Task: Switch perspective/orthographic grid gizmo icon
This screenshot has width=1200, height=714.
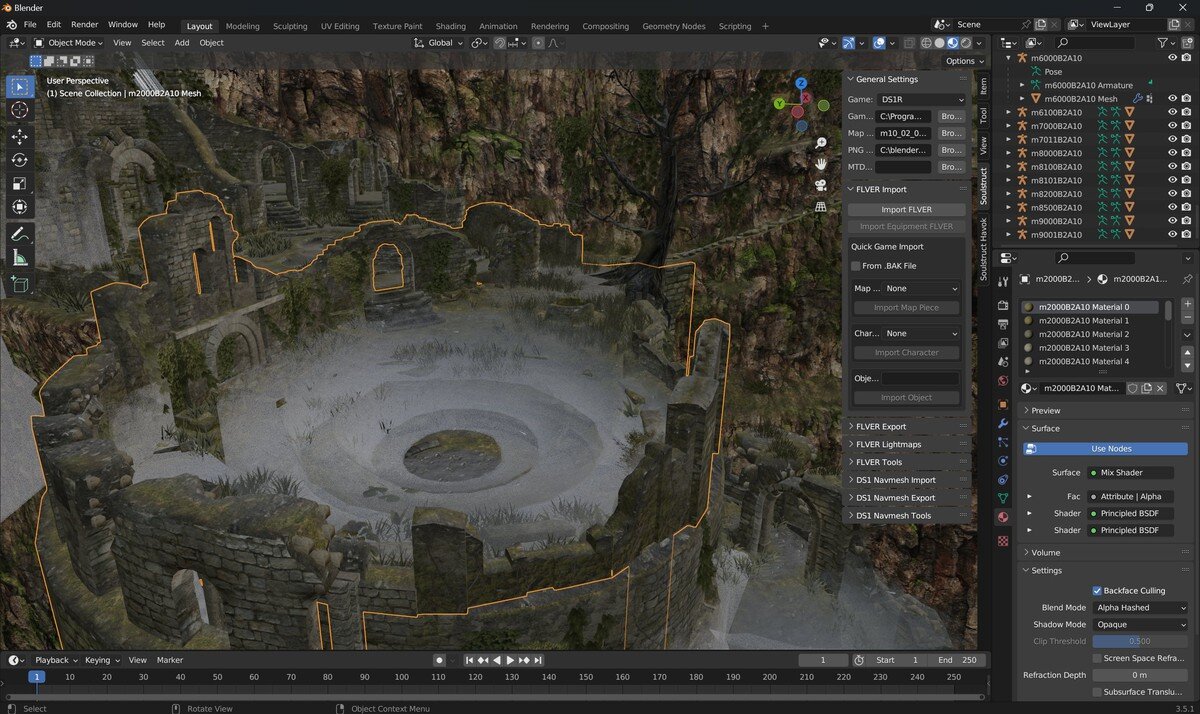Action: [x=821, y=206]
